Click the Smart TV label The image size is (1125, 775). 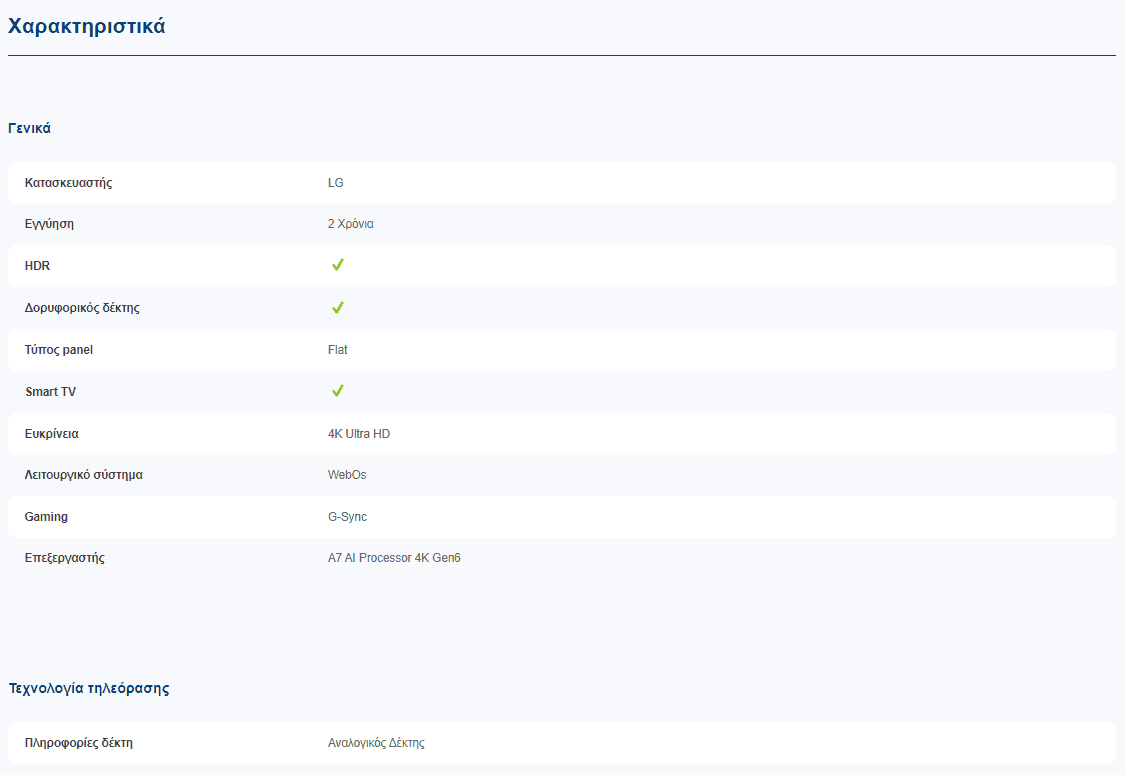point(50,391)
